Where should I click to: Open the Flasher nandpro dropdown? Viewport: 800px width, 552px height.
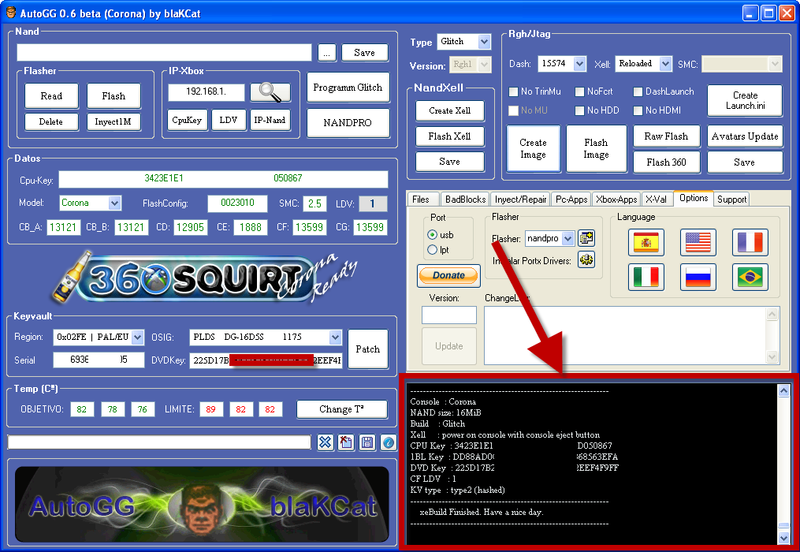point(568,238)
